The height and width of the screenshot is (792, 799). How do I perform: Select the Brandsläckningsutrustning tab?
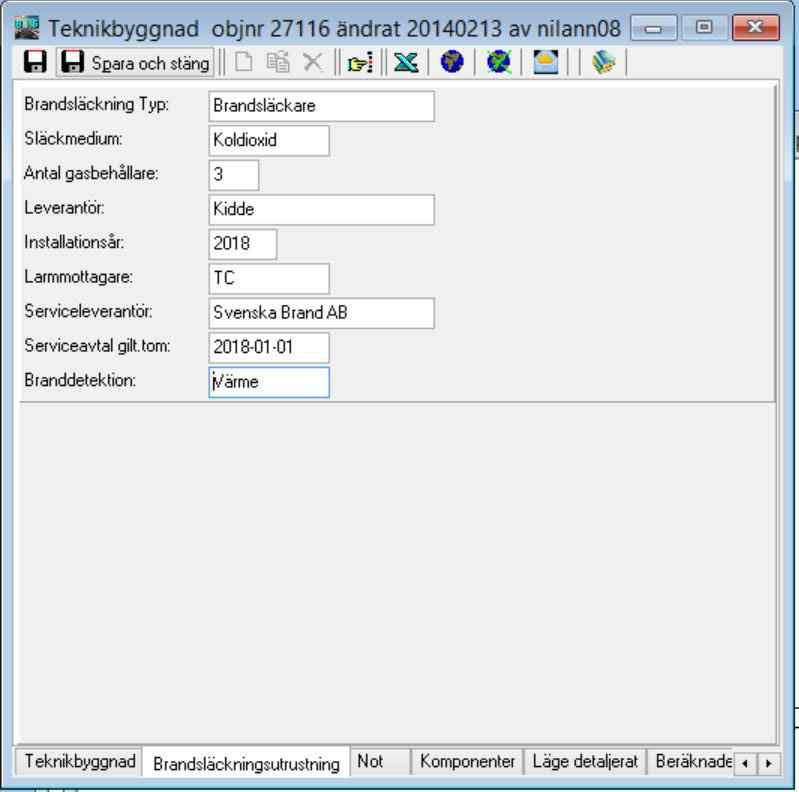246,763
